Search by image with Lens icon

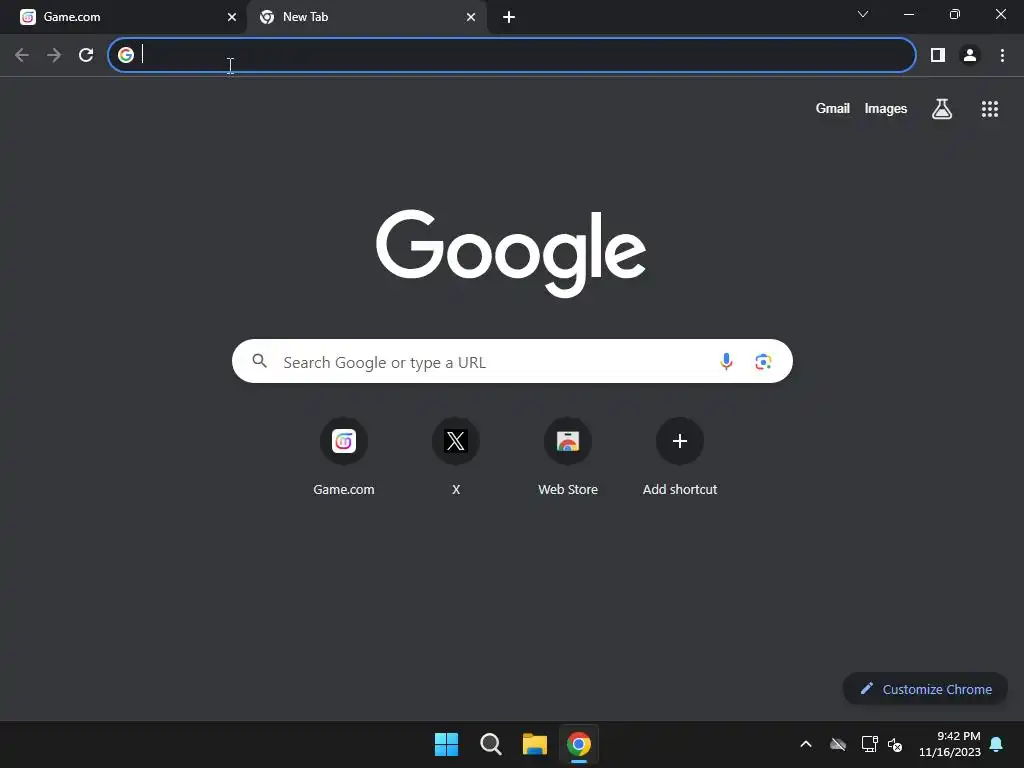click(763, 361)
